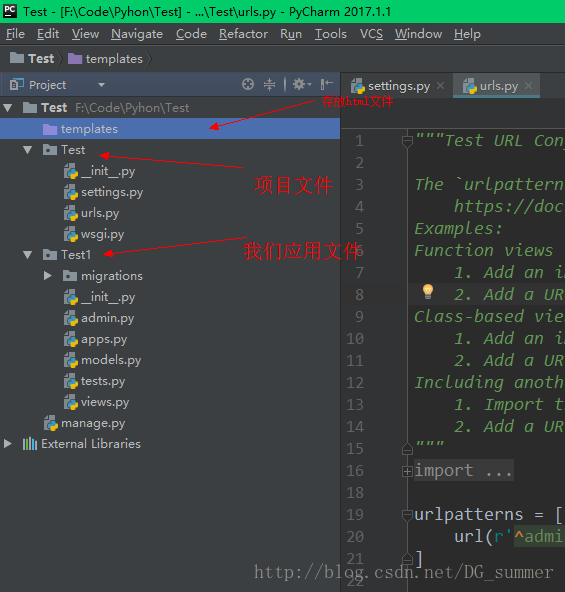
Task: Select the templates folder in tree
Action: [x=170, y=129]
